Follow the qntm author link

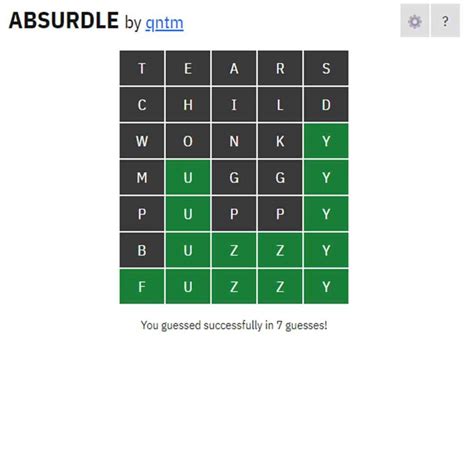coord(164,23)
